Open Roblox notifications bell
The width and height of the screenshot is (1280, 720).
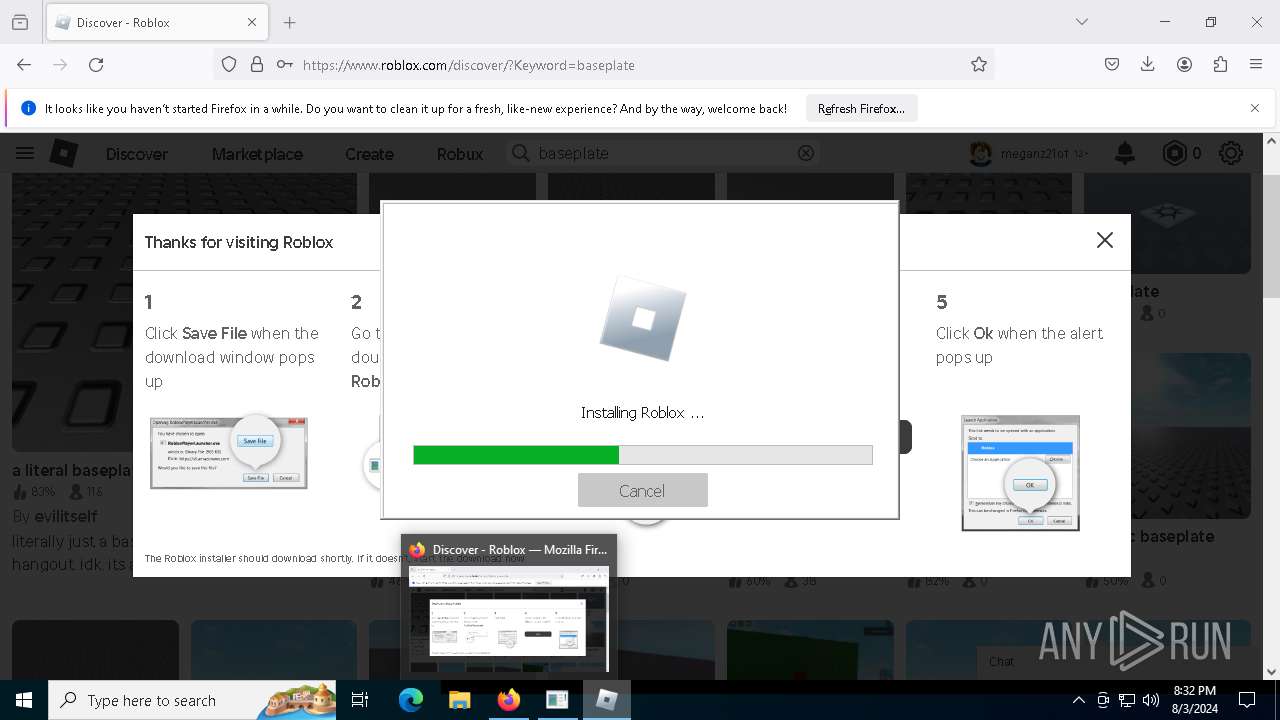[x=1125, y=153]
